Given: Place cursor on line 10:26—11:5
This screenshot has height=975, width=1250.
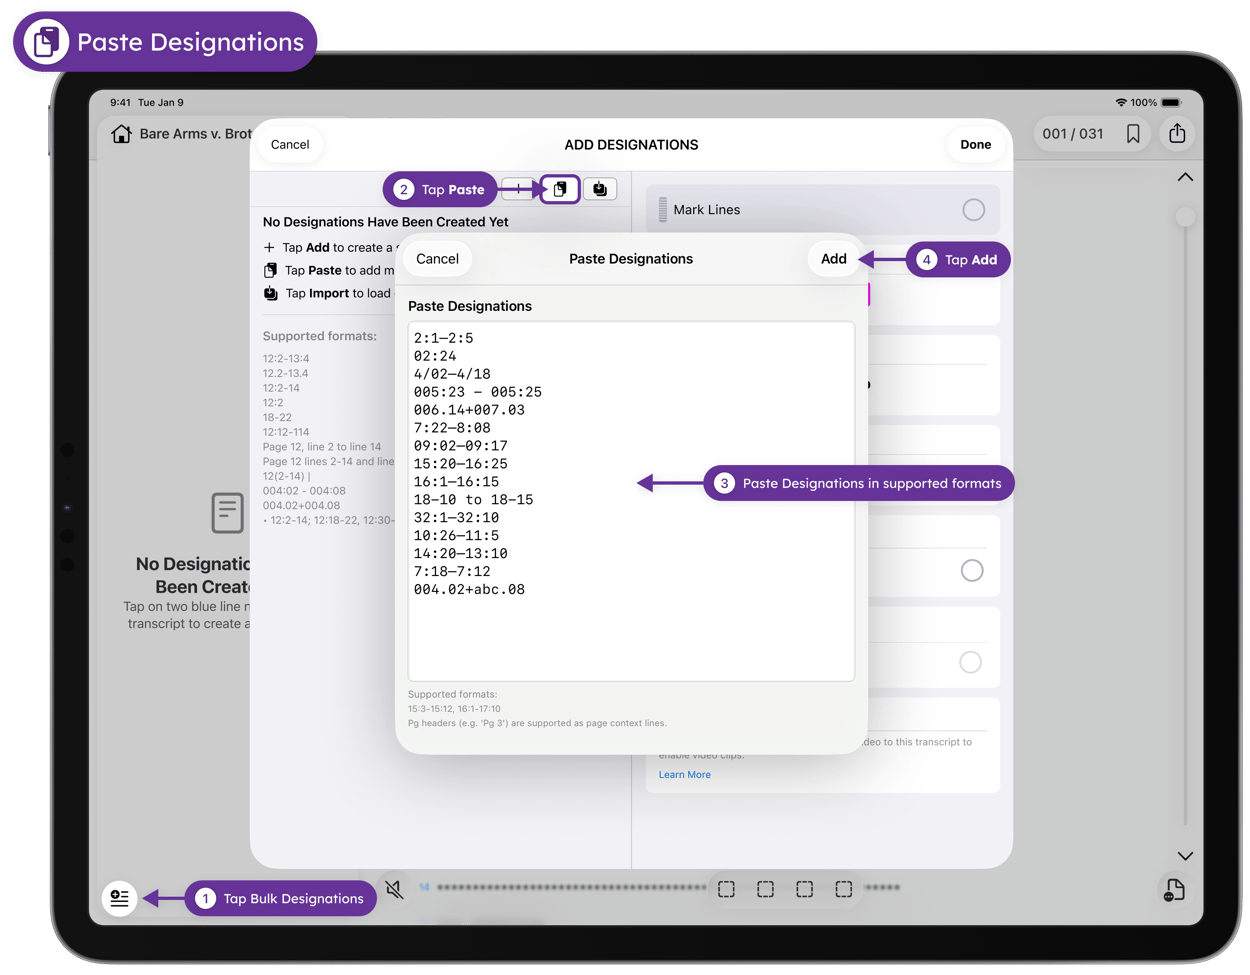Looking at the screenshot, I should (456, 536).
